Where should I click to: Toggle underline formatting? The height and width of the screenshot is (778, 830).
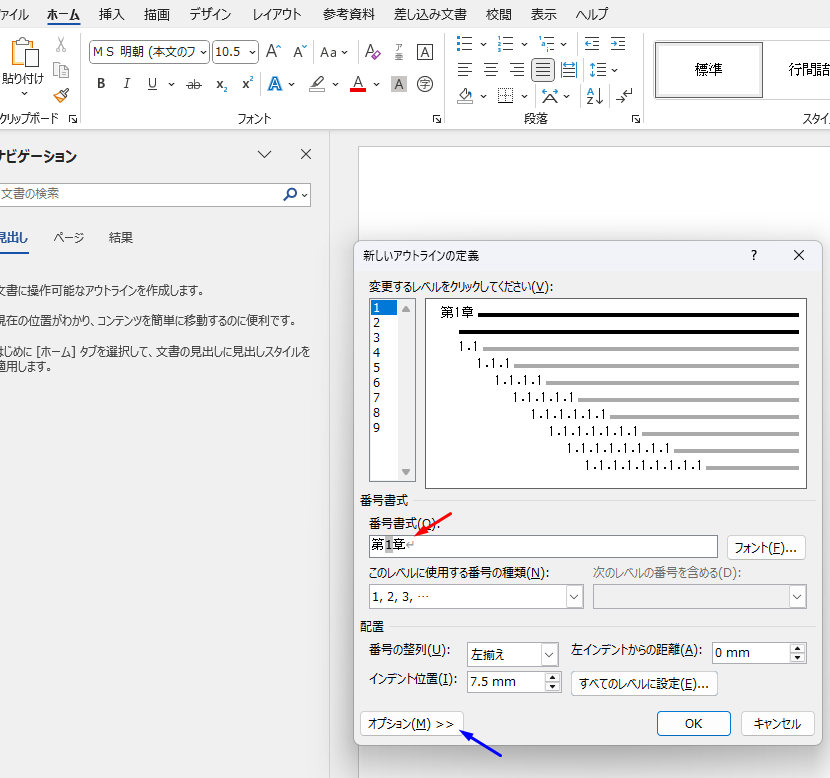pyautogui.click(x=152, y=84)
